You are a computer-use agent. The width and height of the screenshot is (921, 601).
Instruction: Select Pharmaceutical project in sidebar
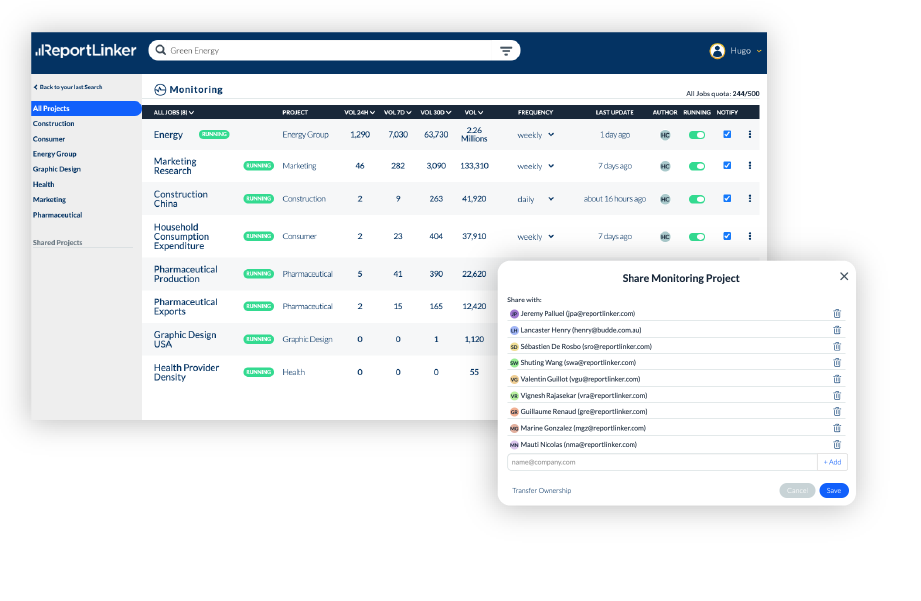pos(58,215)
